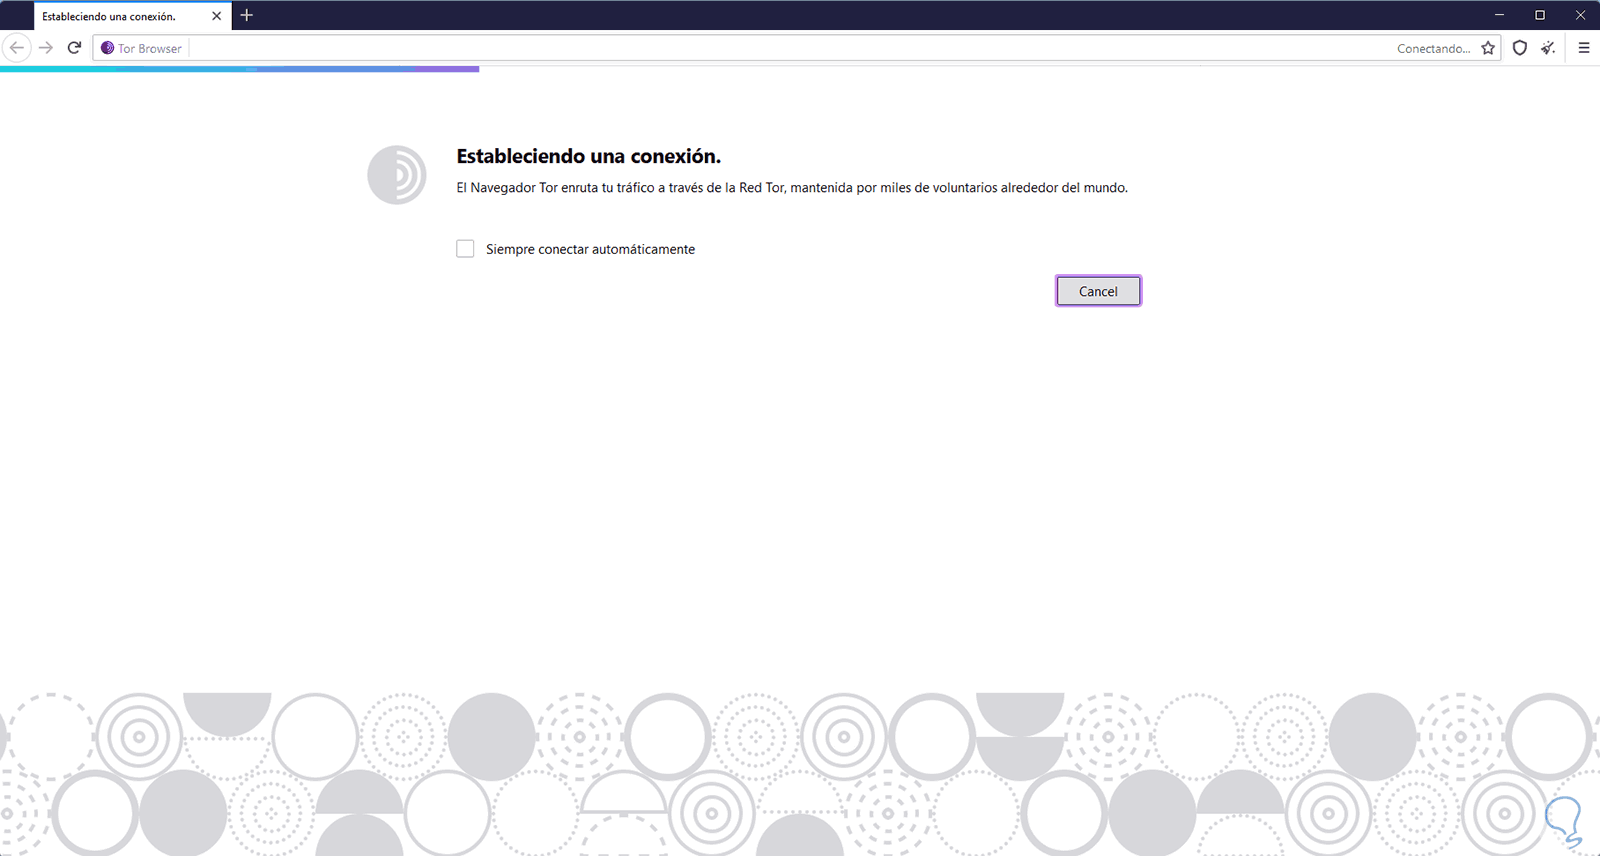Maximize the Tor Browser window

pyautogui.click(x=1540, y=15)
